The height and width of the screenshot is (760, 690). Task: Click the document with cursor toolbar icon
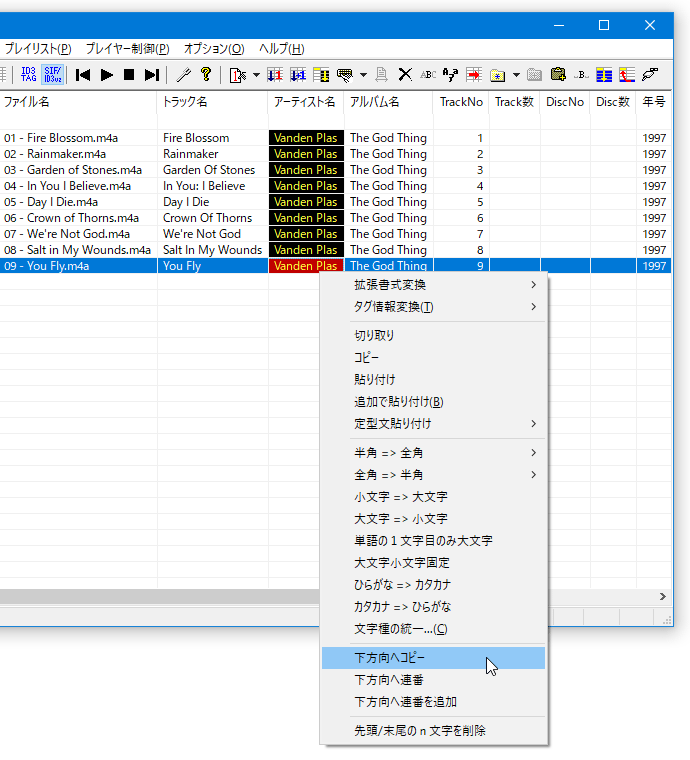[x=238, y=75]
